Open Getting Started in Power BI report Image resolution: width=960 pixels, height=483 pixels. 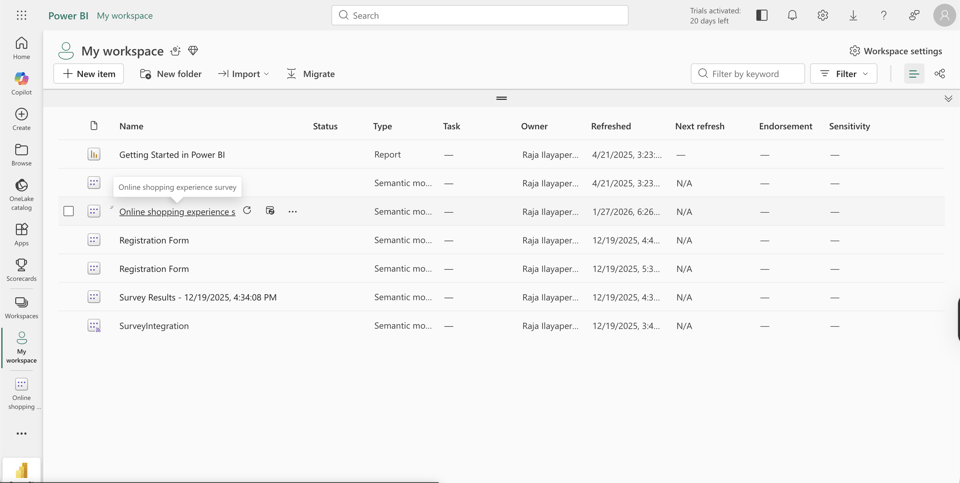(x=172, y=154)
